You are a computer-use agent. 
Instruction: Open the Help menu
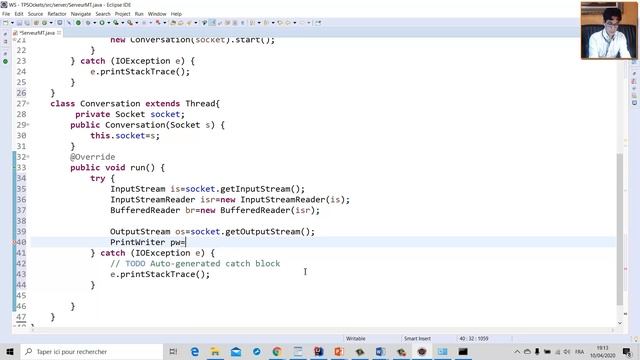(176, 14)
